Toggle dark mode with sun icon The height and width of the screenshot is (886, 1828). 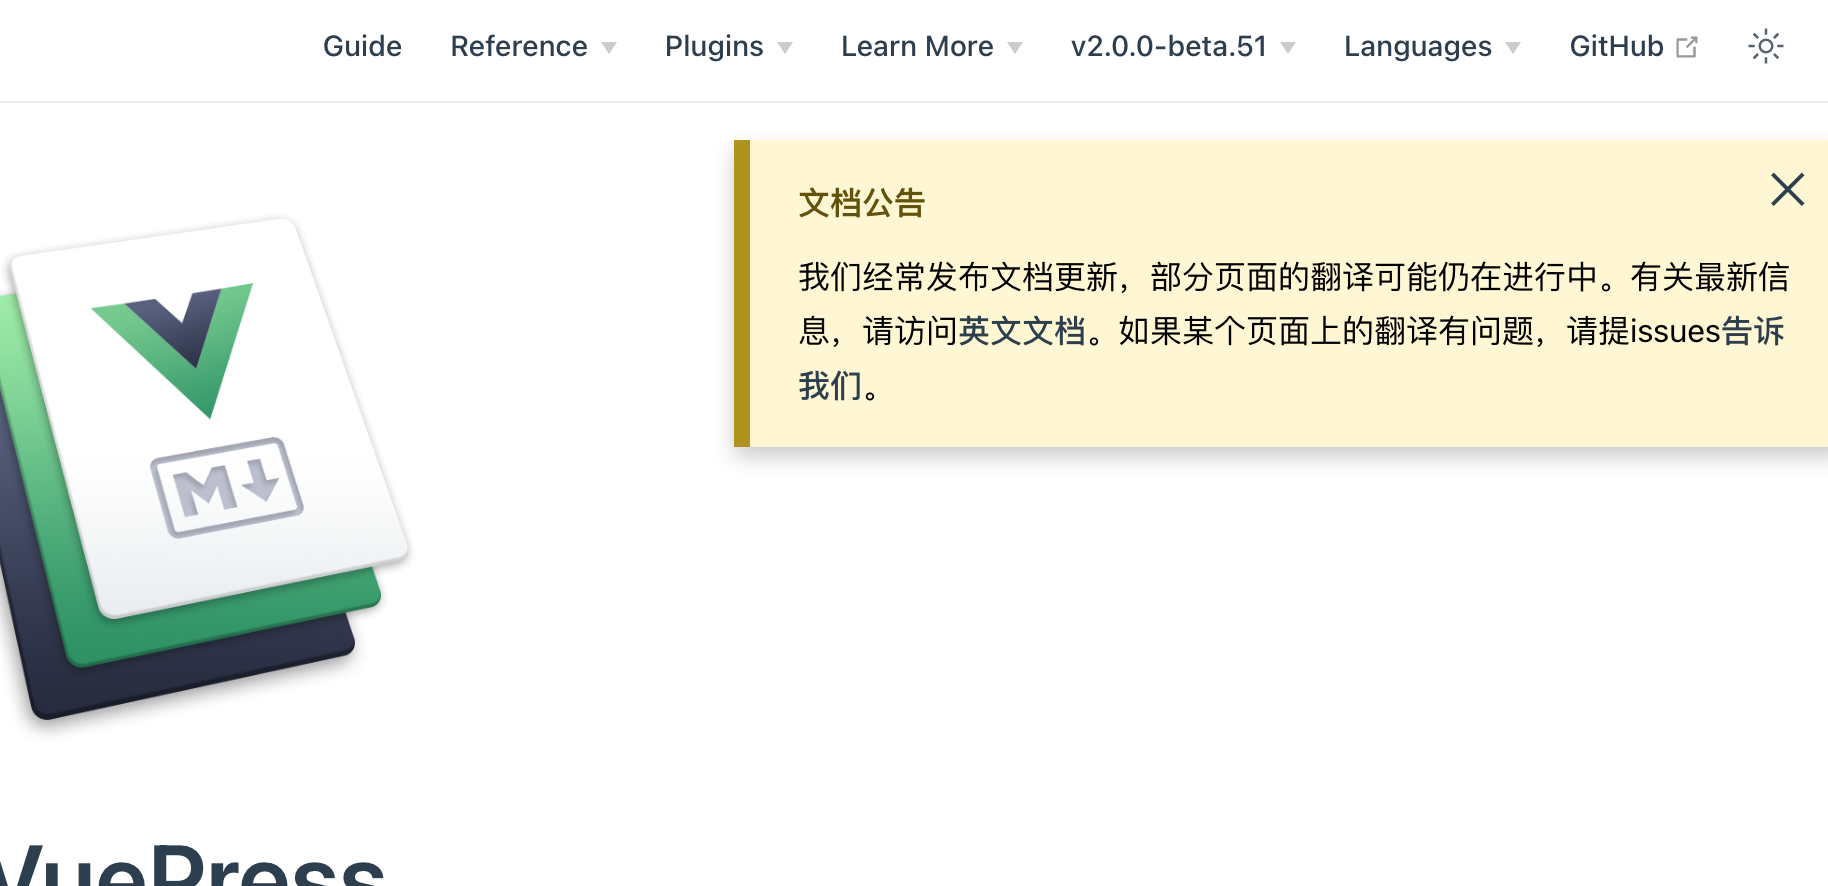point(1765,46)
